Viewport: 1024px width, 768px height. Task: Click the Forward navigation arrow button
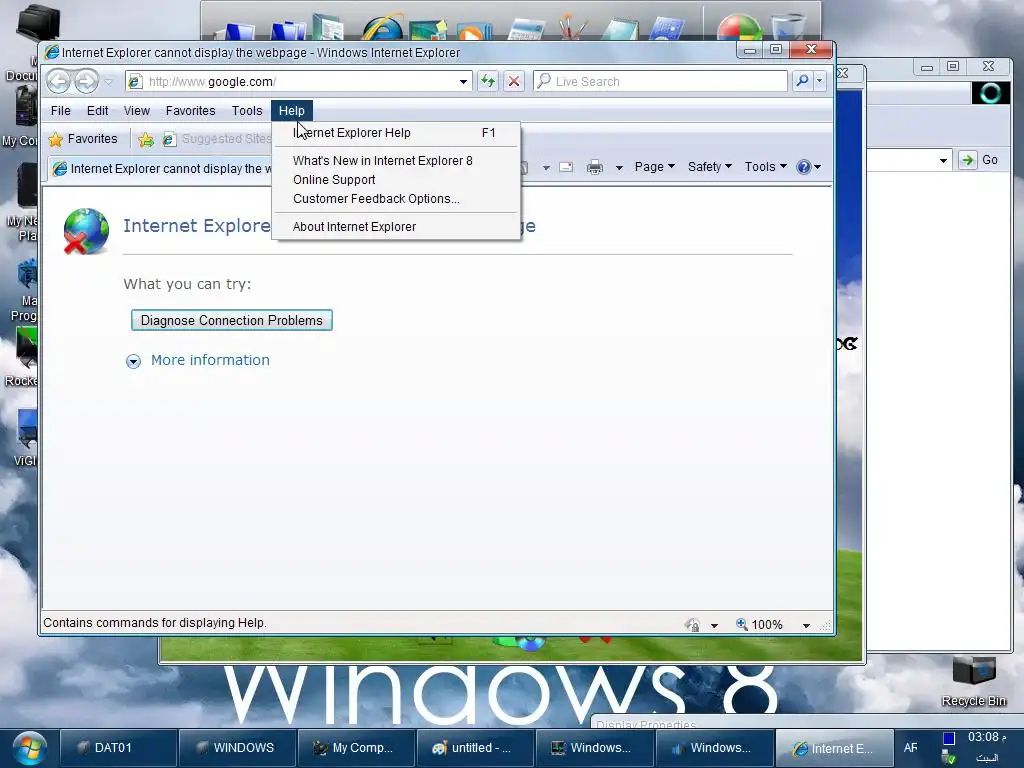(86, 81)
